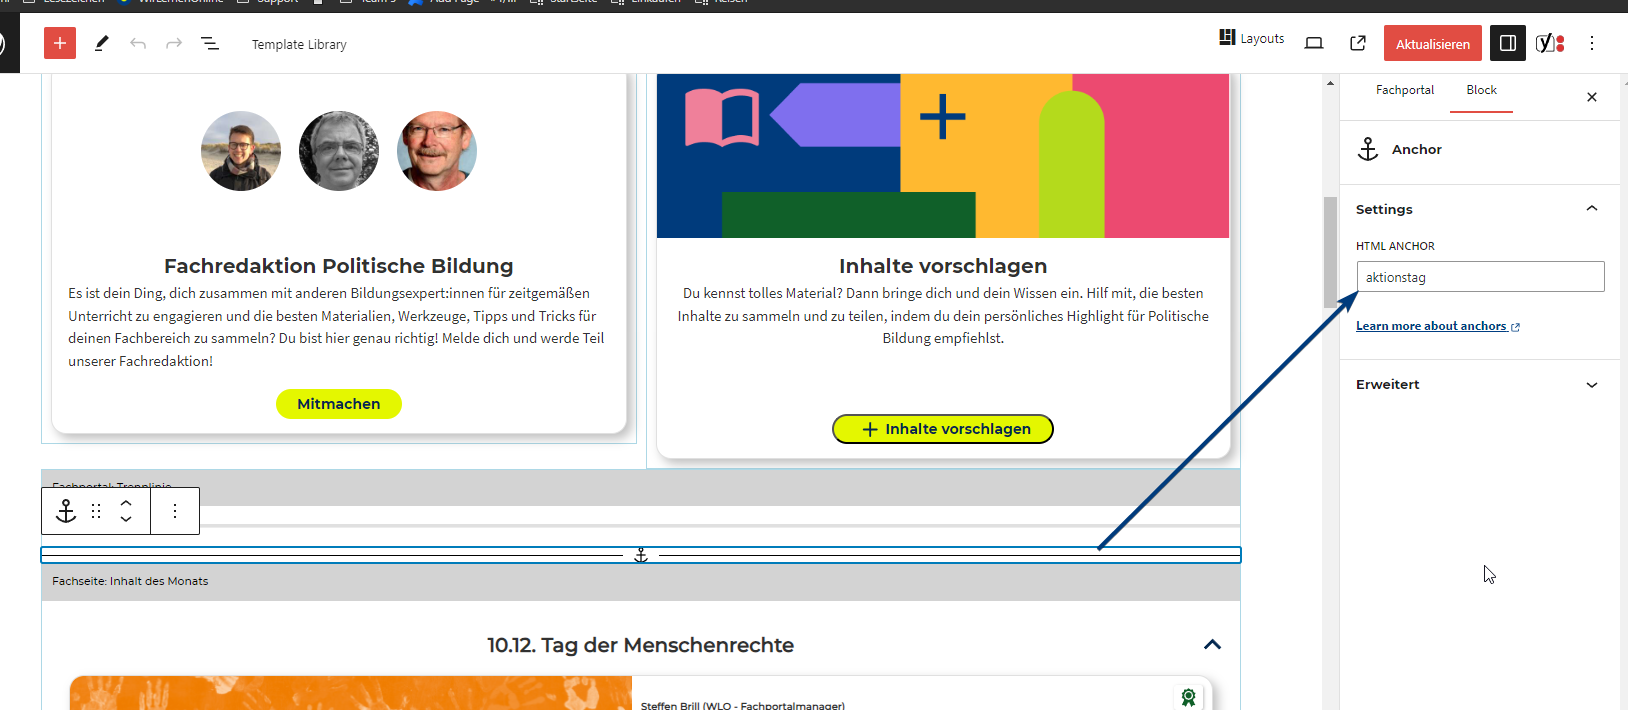Click the red block inserter plus button
This screenshot has height=710, width=1628.
click(60, 43)
